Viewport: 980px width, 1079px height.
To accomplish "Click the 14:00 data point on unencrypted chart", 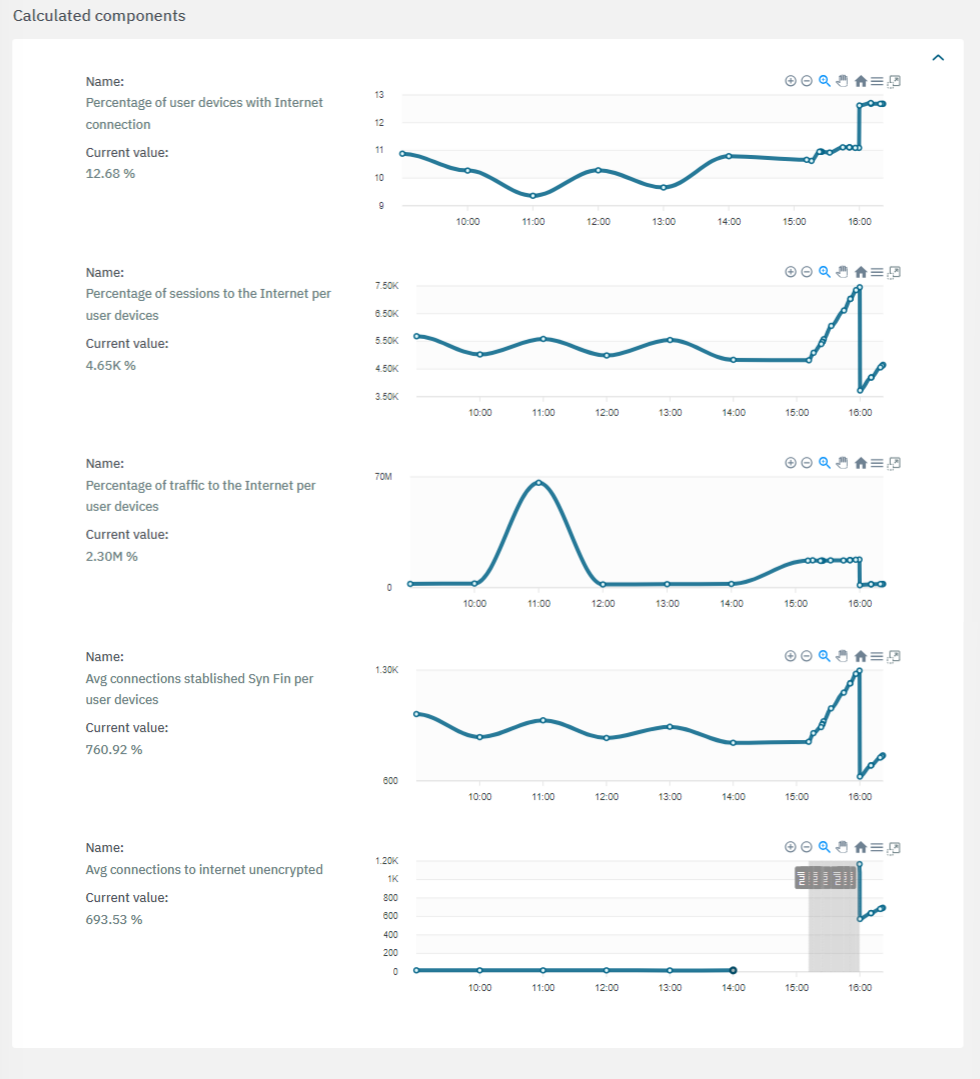I will 733,970.
